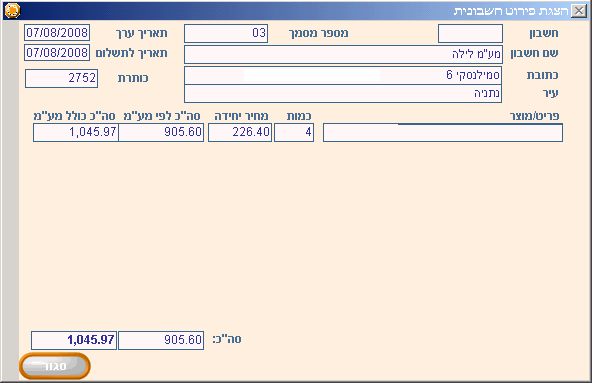Viewport: 592px width, 383px height.
Task: Click the חשבון label
Action: (x=544, y=33)
